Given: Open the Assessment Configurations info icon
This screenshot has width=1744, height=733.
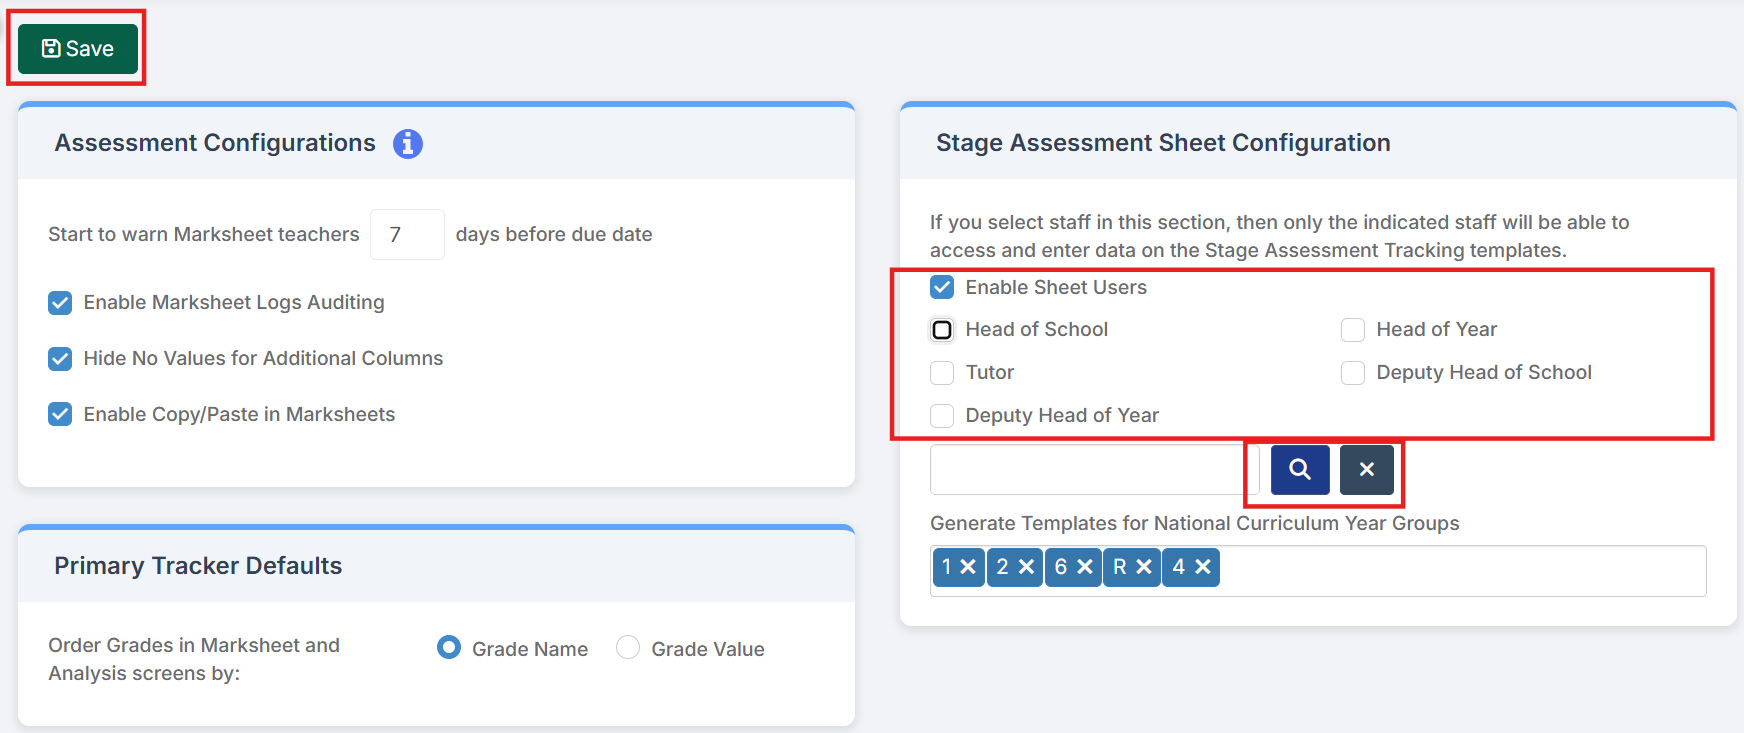Looking at the screenshot, I should coord(407,144).
